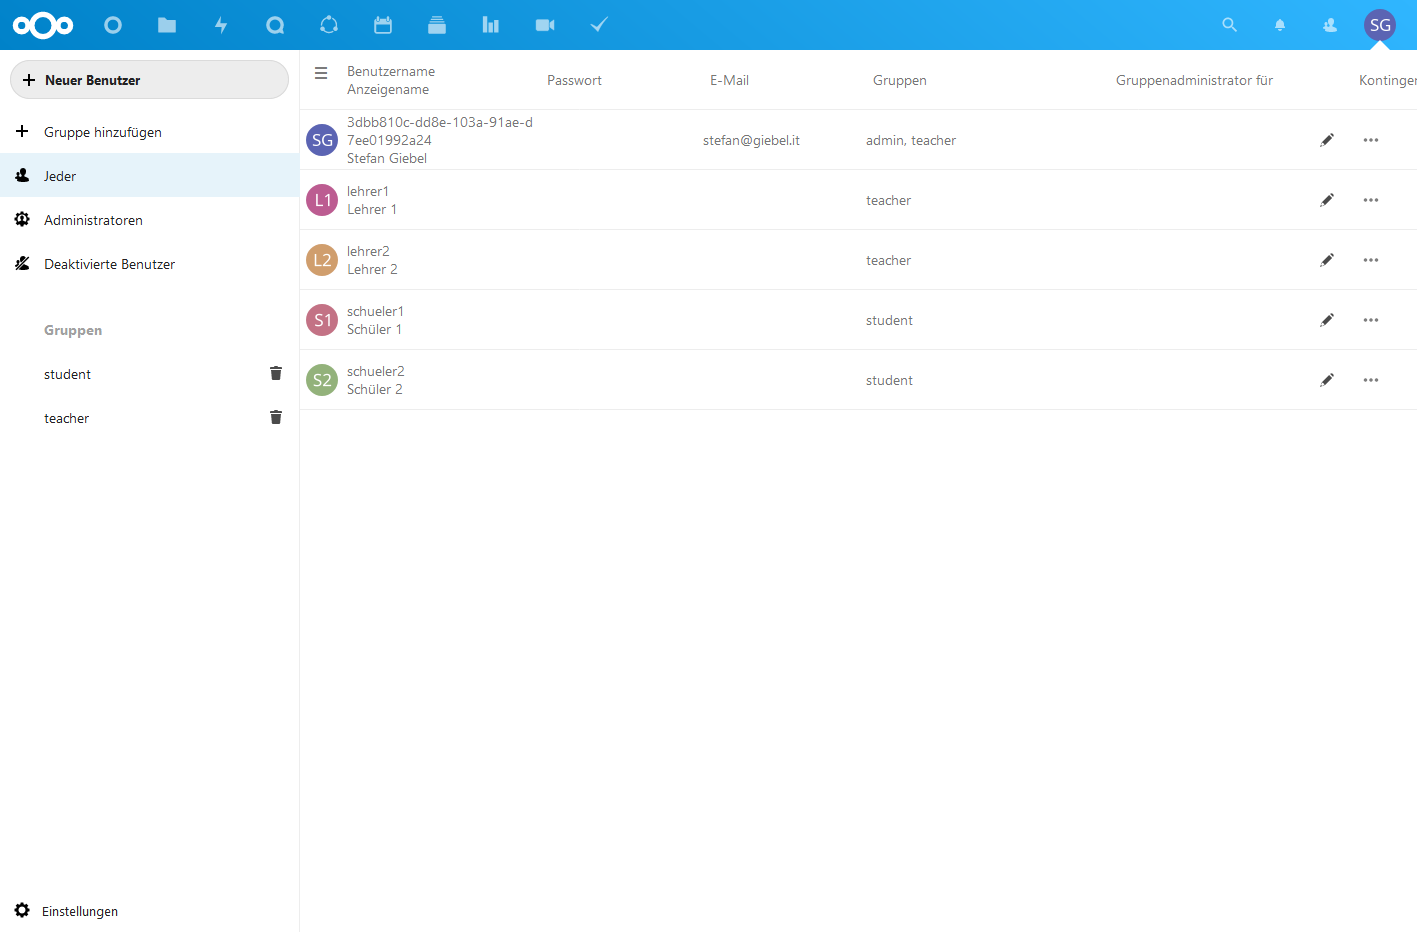Open the Activity lightning bolt icon
Viewport: 1417px width, 932px height.
221,25
